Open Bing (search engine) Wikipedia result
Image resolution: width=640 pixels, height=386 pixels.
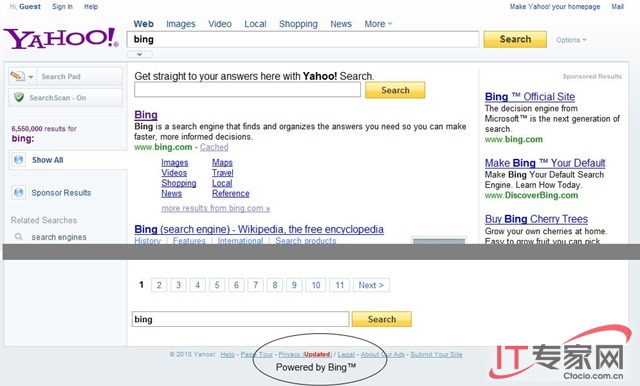coord(259,229)
